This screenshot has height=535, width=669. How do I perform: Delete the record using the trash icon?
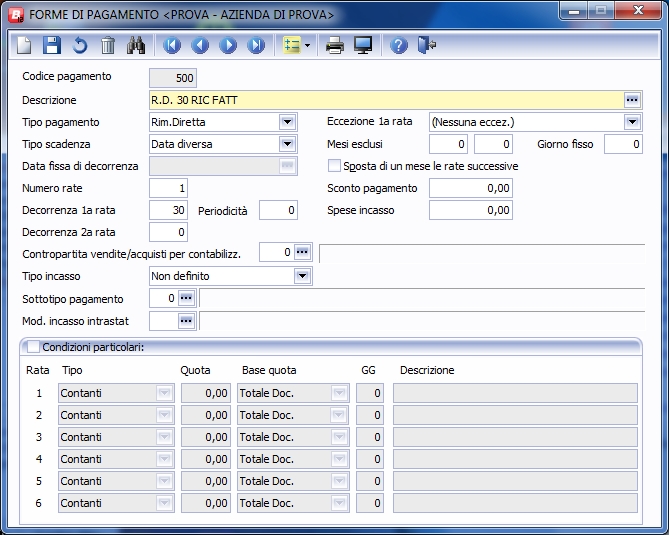tap(108, 45)
